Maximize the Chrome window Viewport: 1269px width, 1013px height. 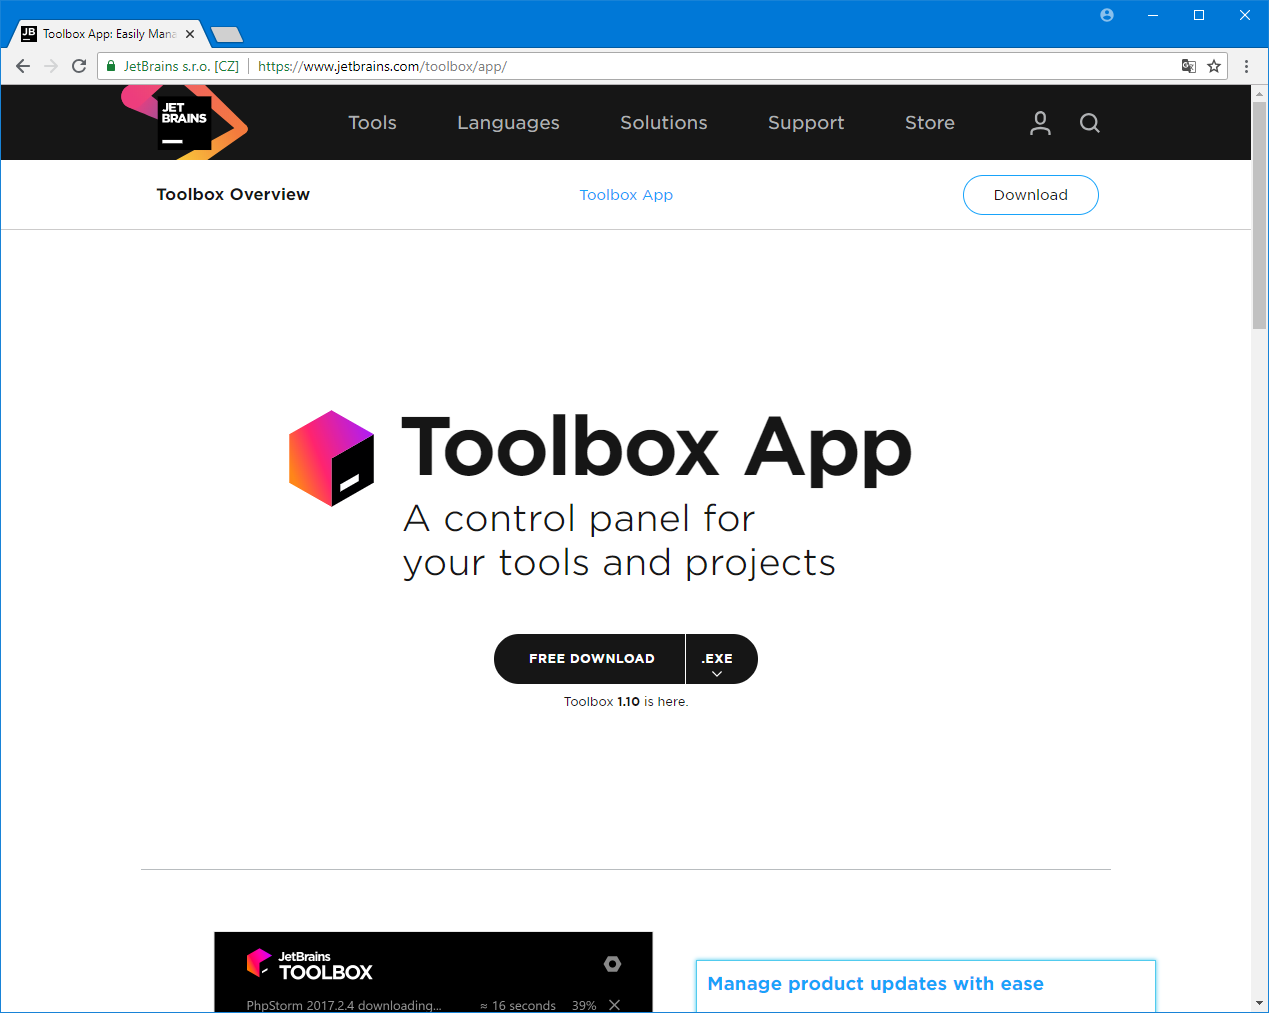(x=1199, y=15)
